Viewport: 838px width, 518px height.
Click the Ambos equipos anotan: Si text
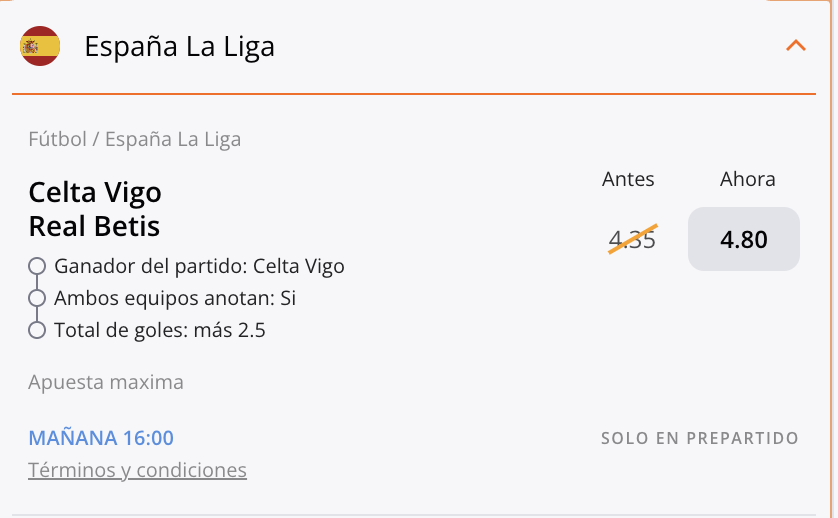pyautogui.click(x=175, y=298)
